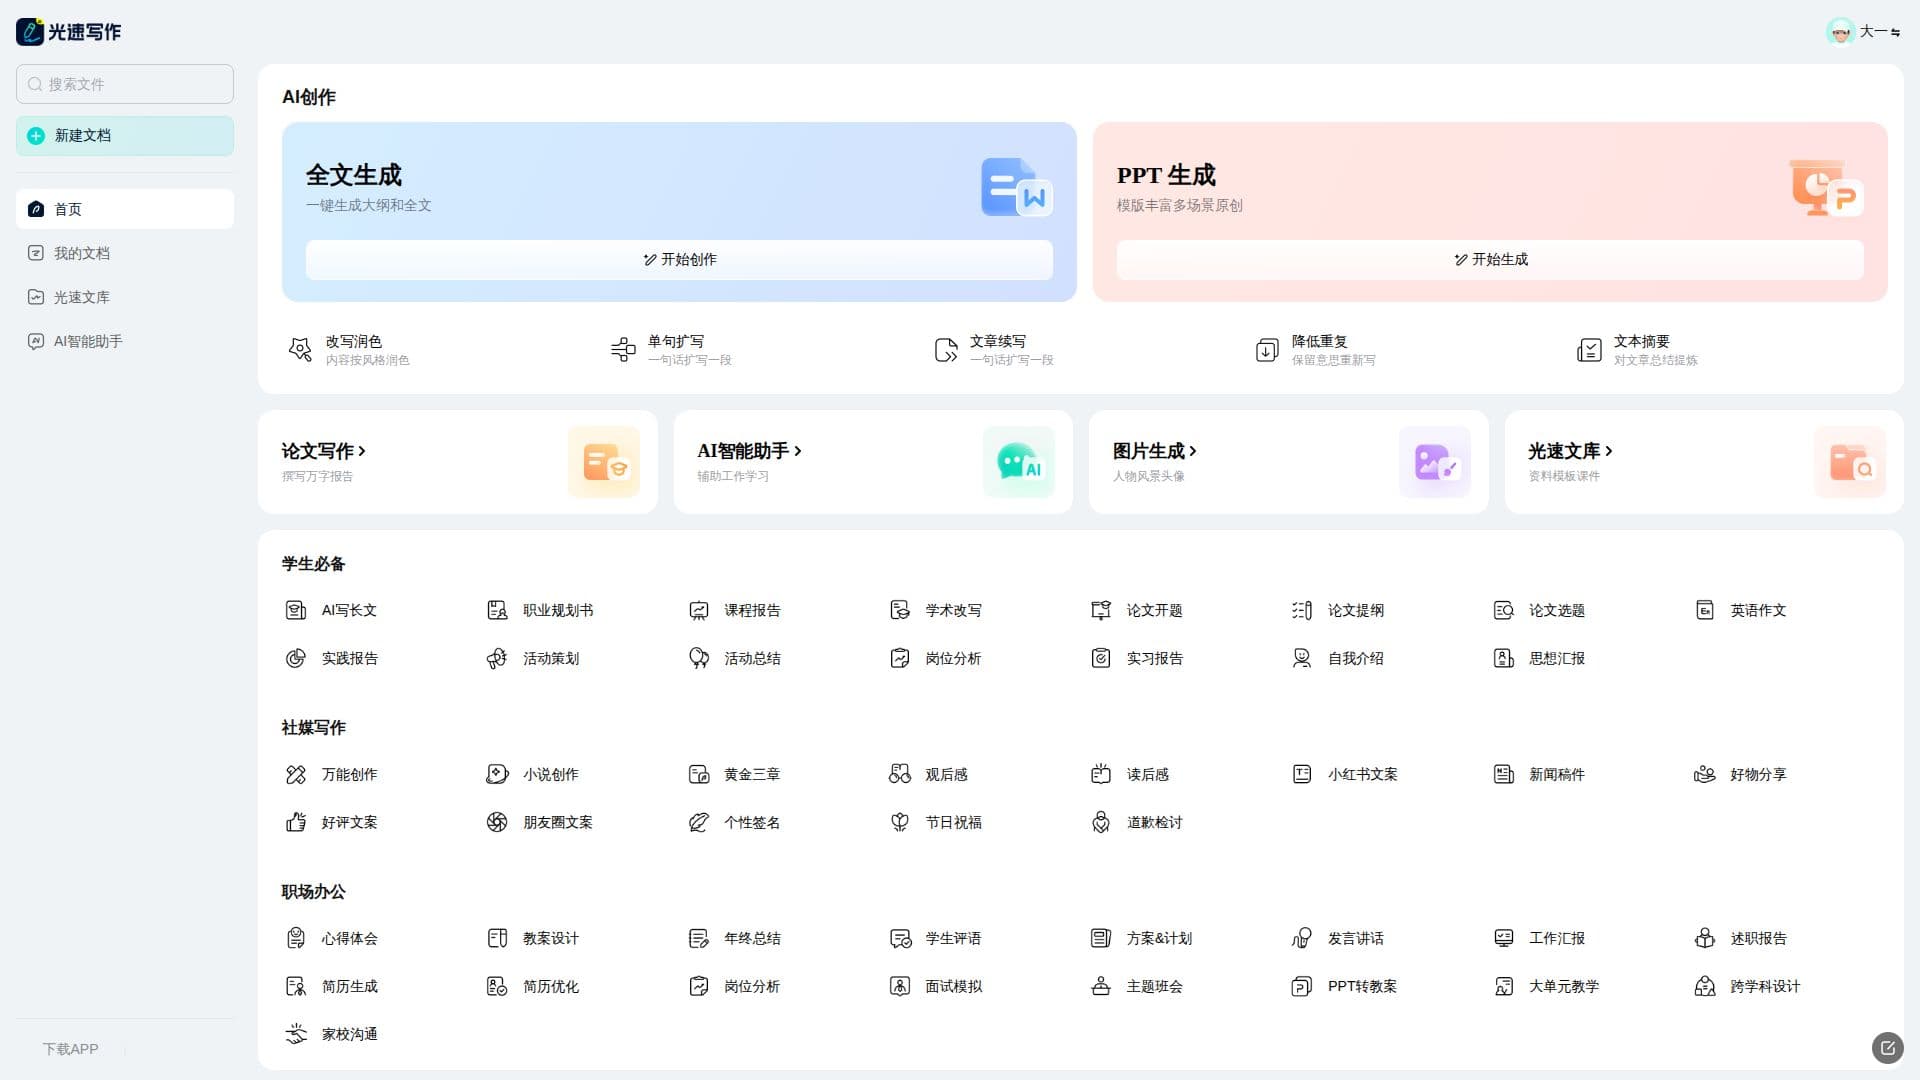The width and height of the screenshot is (1920, 1080).
Task: Open the 活动策划 template
Action: coord(533,658)
